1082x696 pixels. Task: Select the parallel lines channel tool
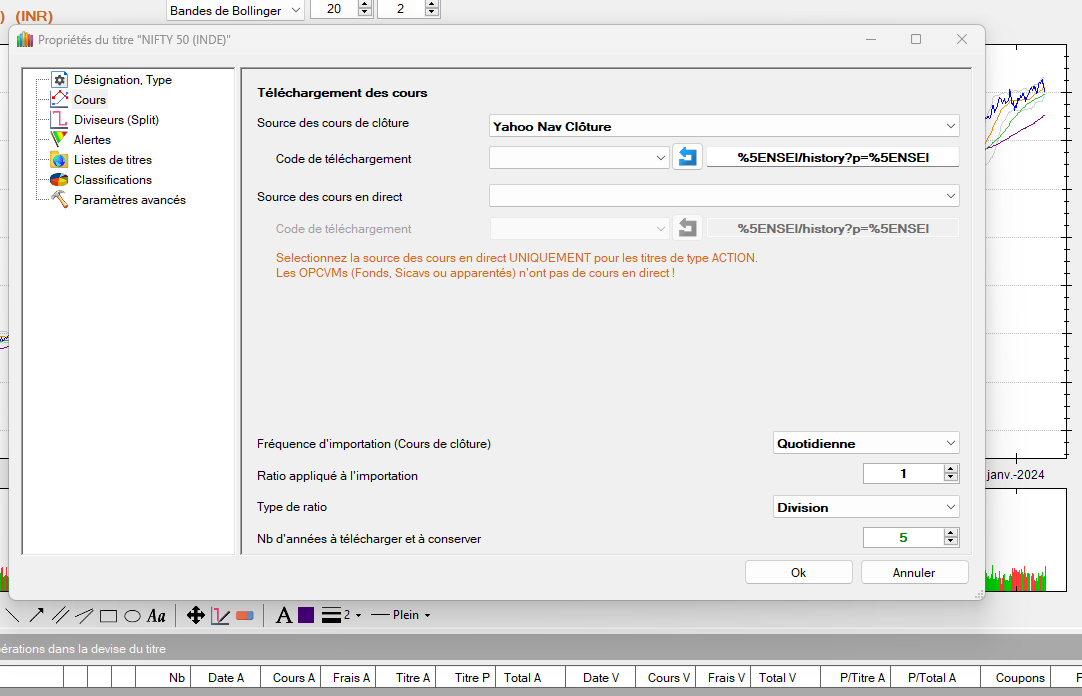coord(61,615)
